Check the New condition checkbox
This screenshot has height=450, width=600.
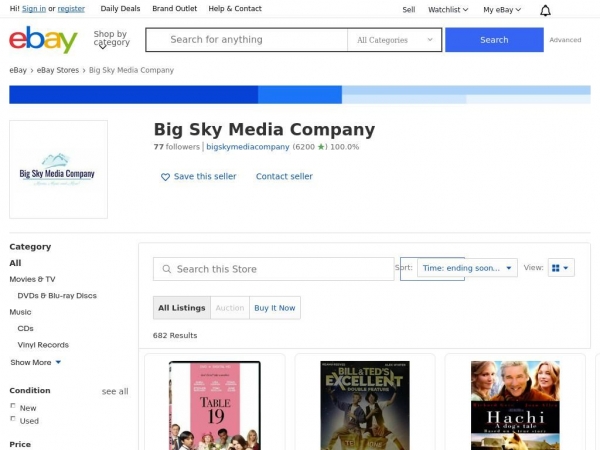13,406
